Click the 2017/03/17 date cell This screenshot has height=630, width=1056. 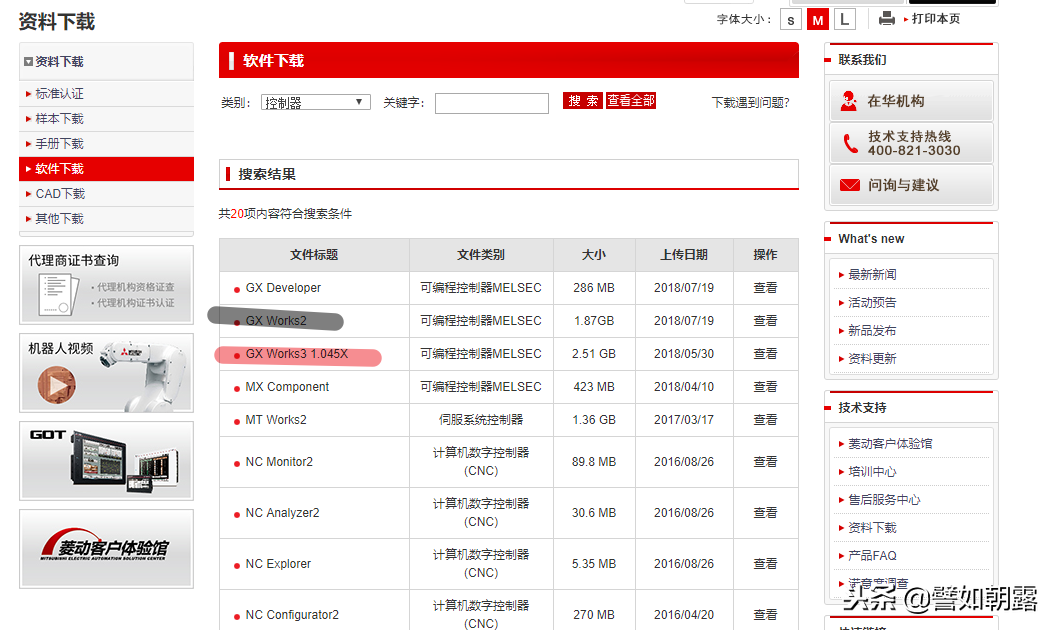click(x=684, y=420)
